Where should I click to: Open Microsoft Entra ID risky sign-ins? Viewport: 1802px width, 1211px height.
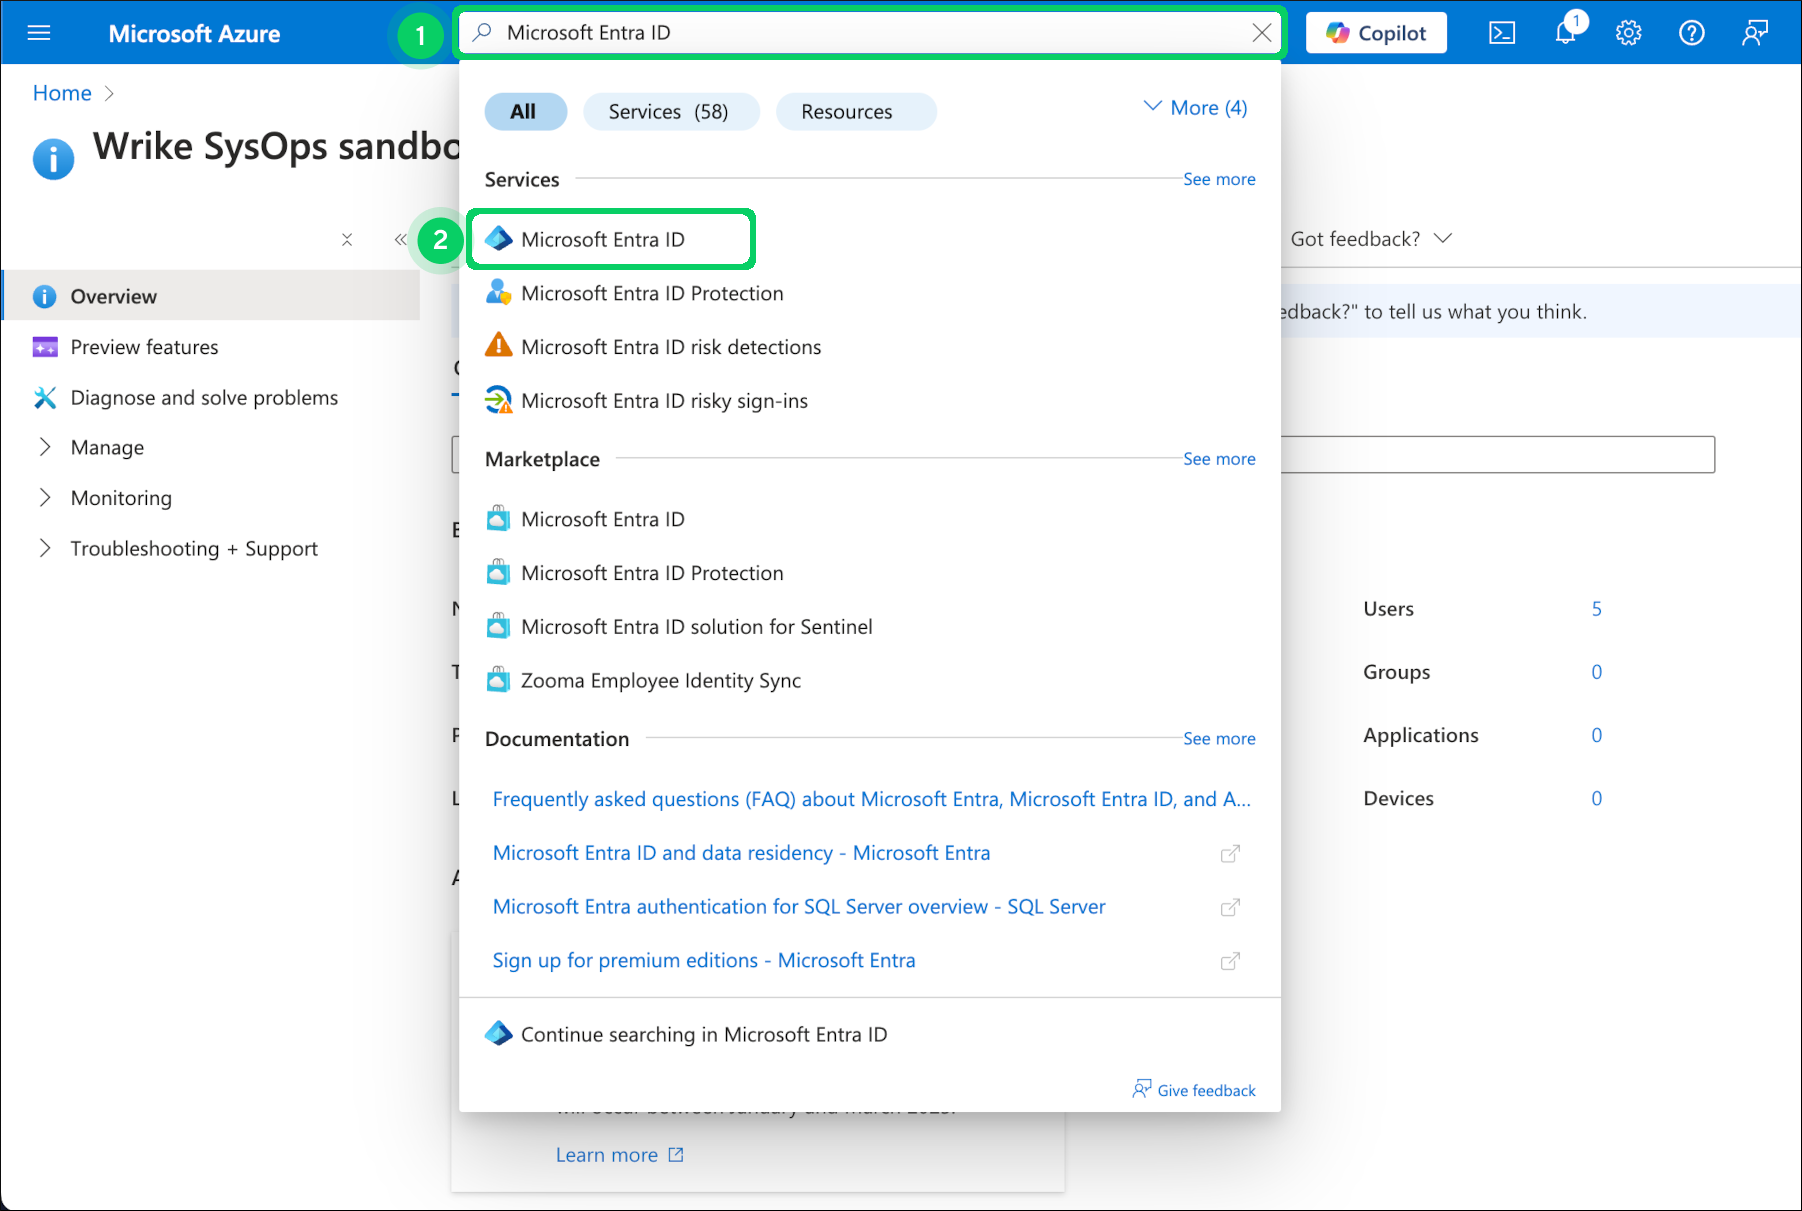pos(664,401)
